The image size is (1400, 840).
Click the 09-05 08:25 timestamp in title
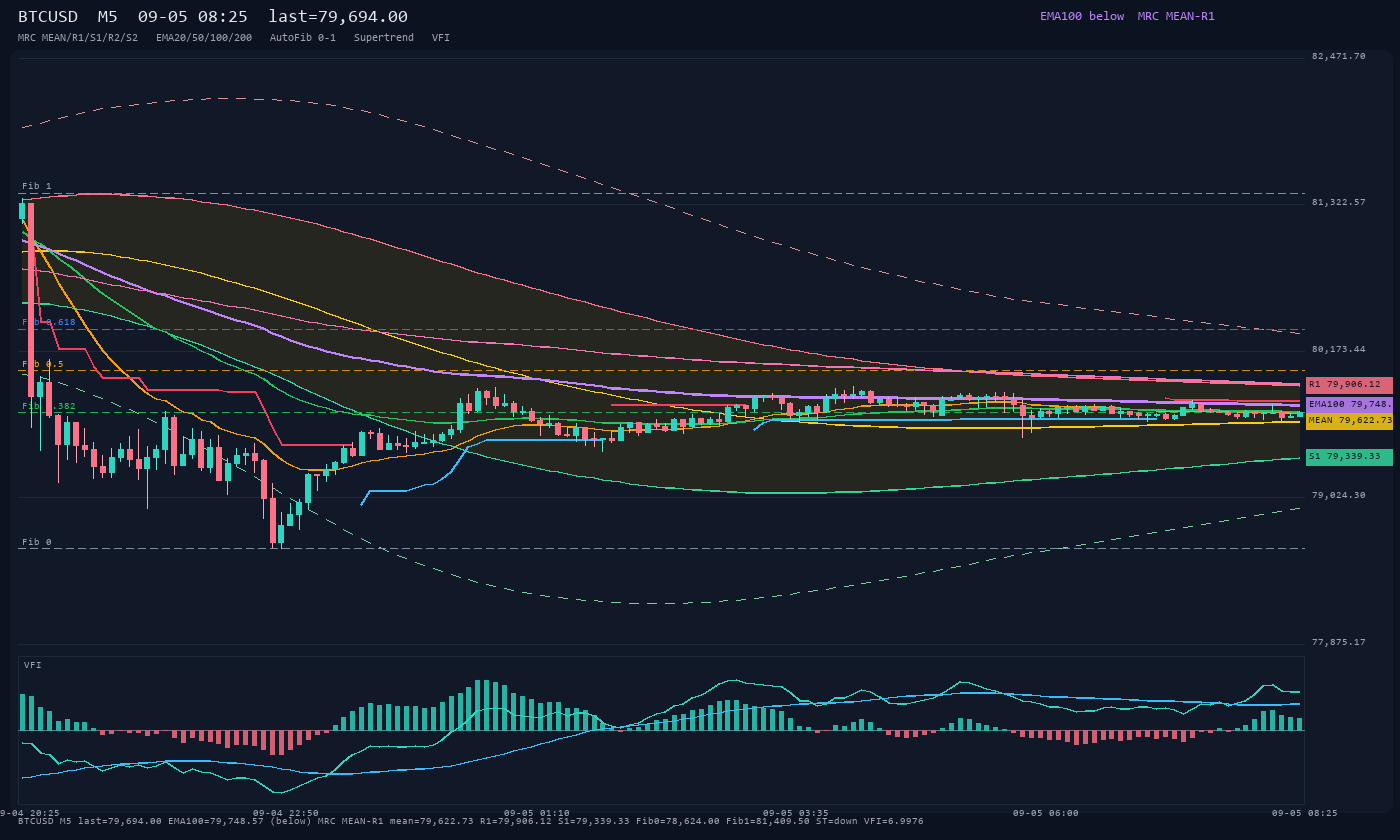[193, 17]
